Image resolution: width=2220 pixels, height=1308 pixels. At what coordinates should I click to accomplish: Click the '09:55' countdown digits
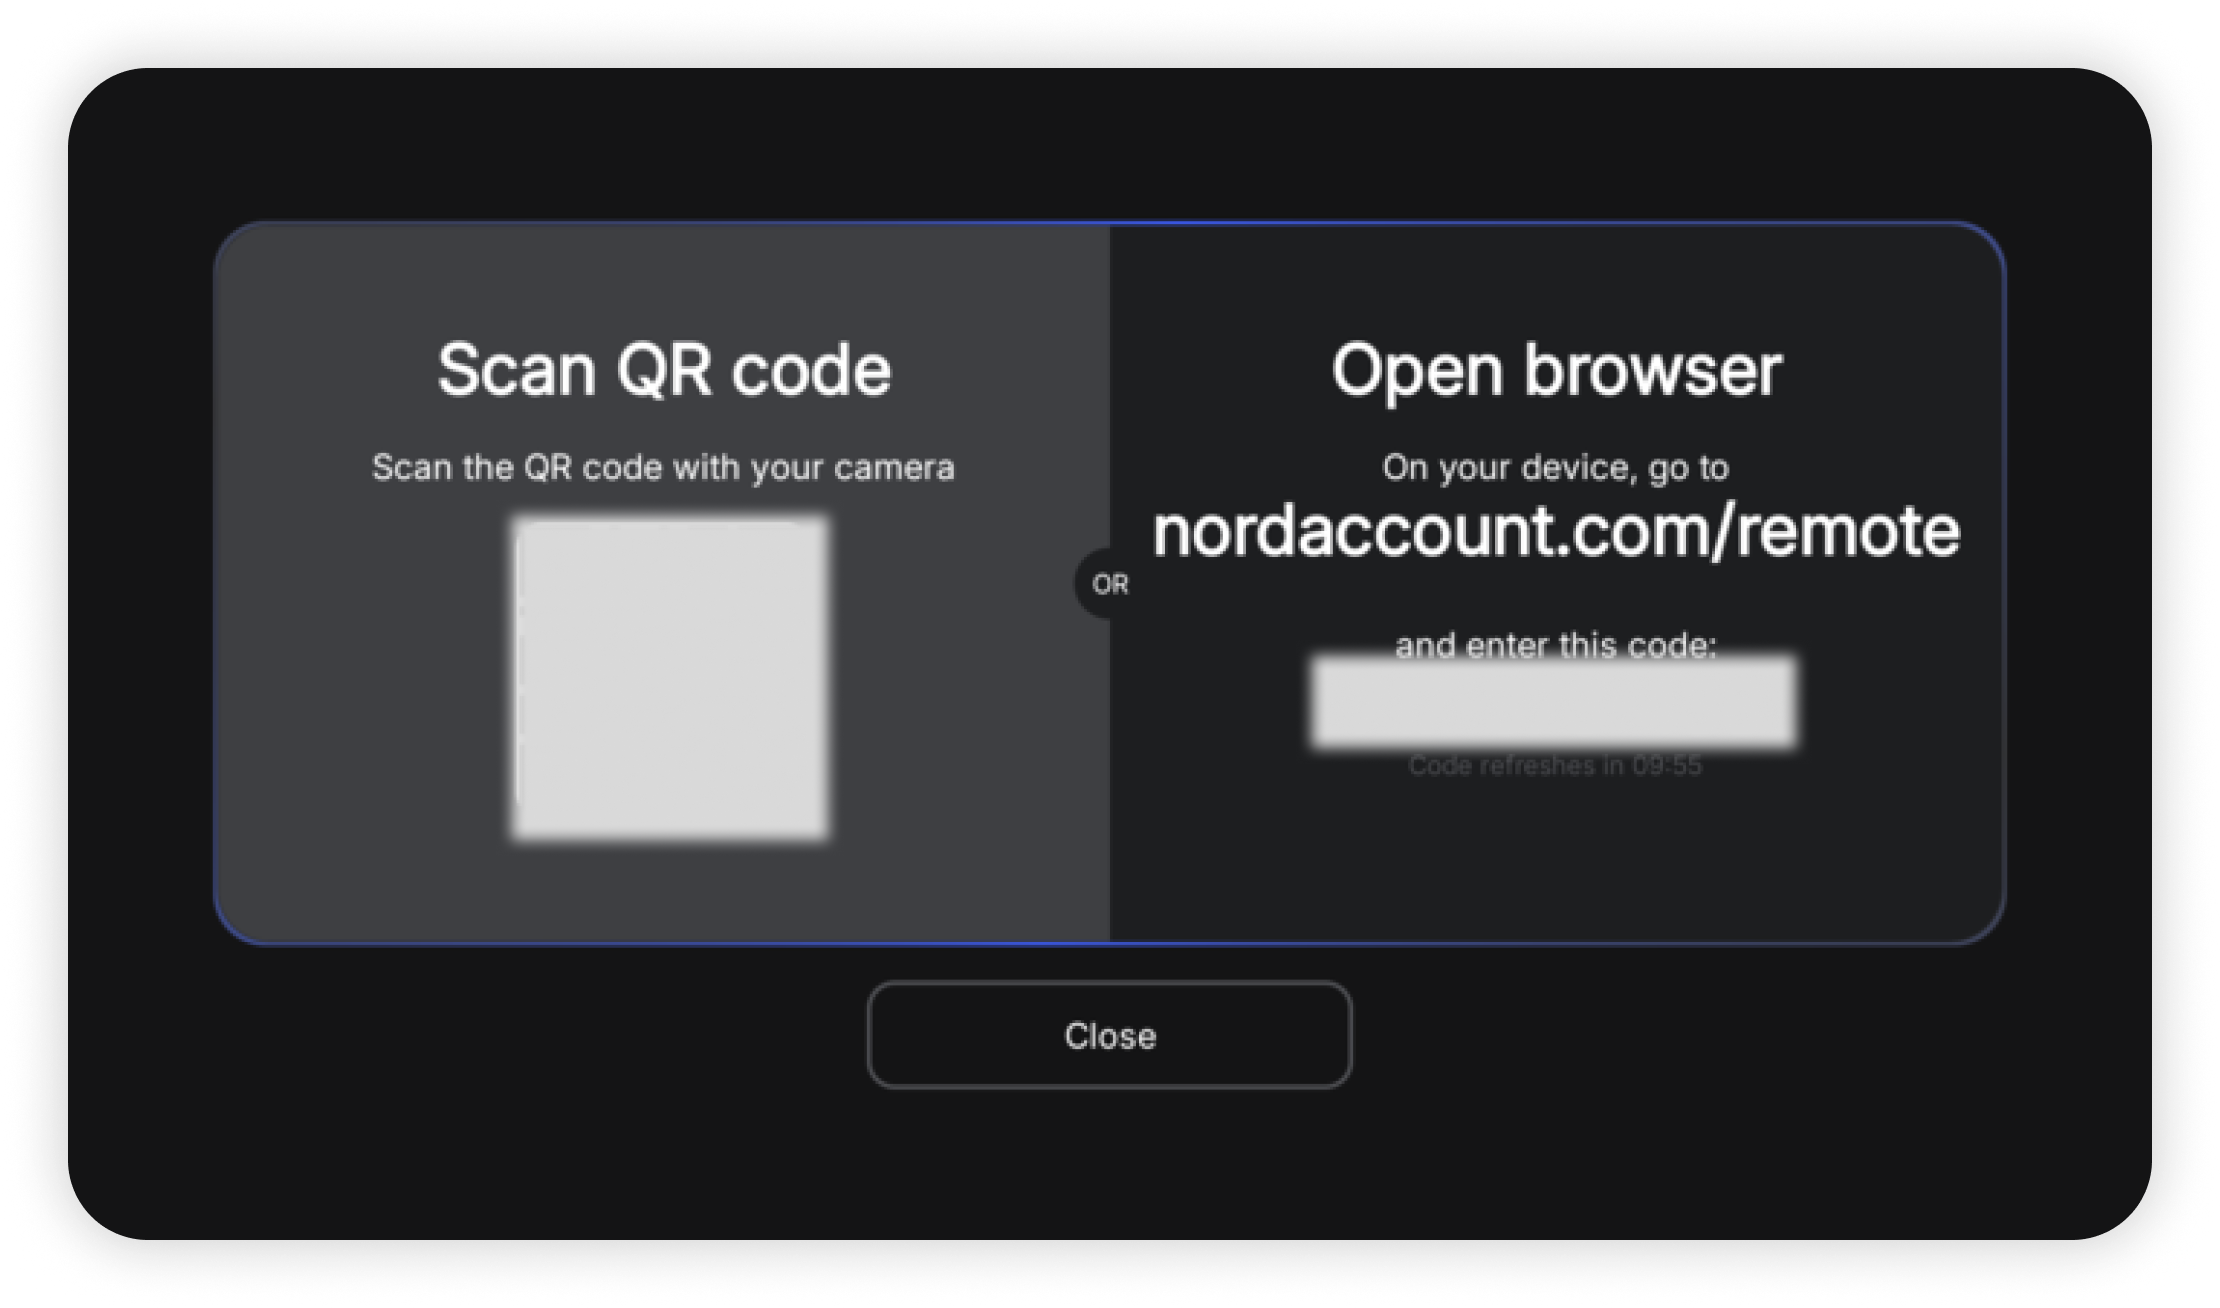pyautogui.click(x=1667, y=765)
